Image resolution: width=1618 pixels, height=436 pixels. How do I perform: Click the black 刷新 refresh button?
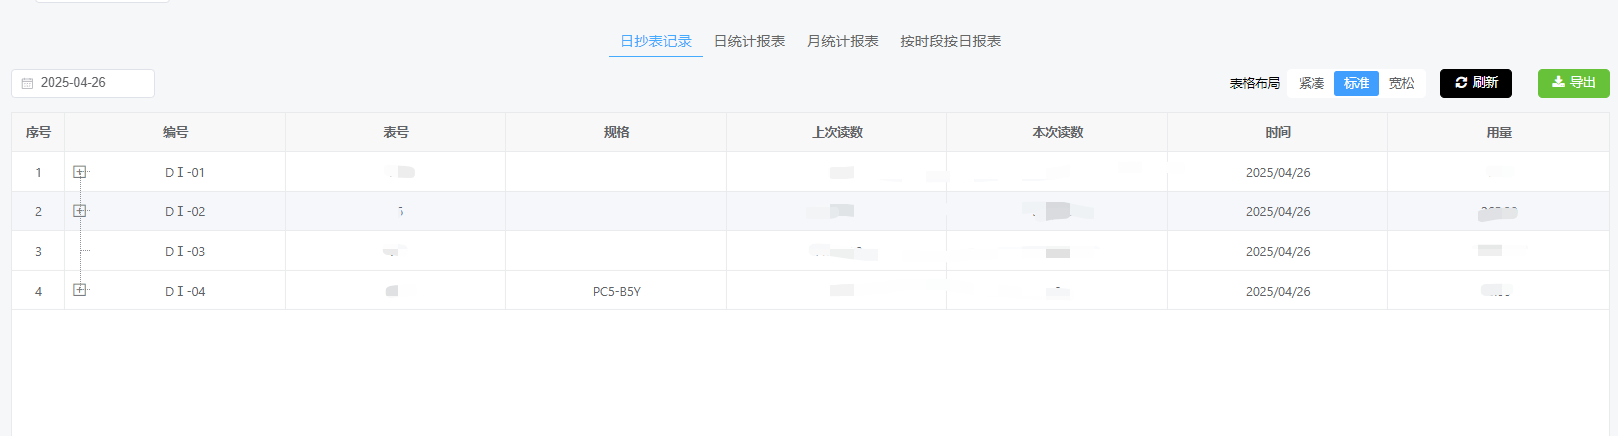point(1475,83)
